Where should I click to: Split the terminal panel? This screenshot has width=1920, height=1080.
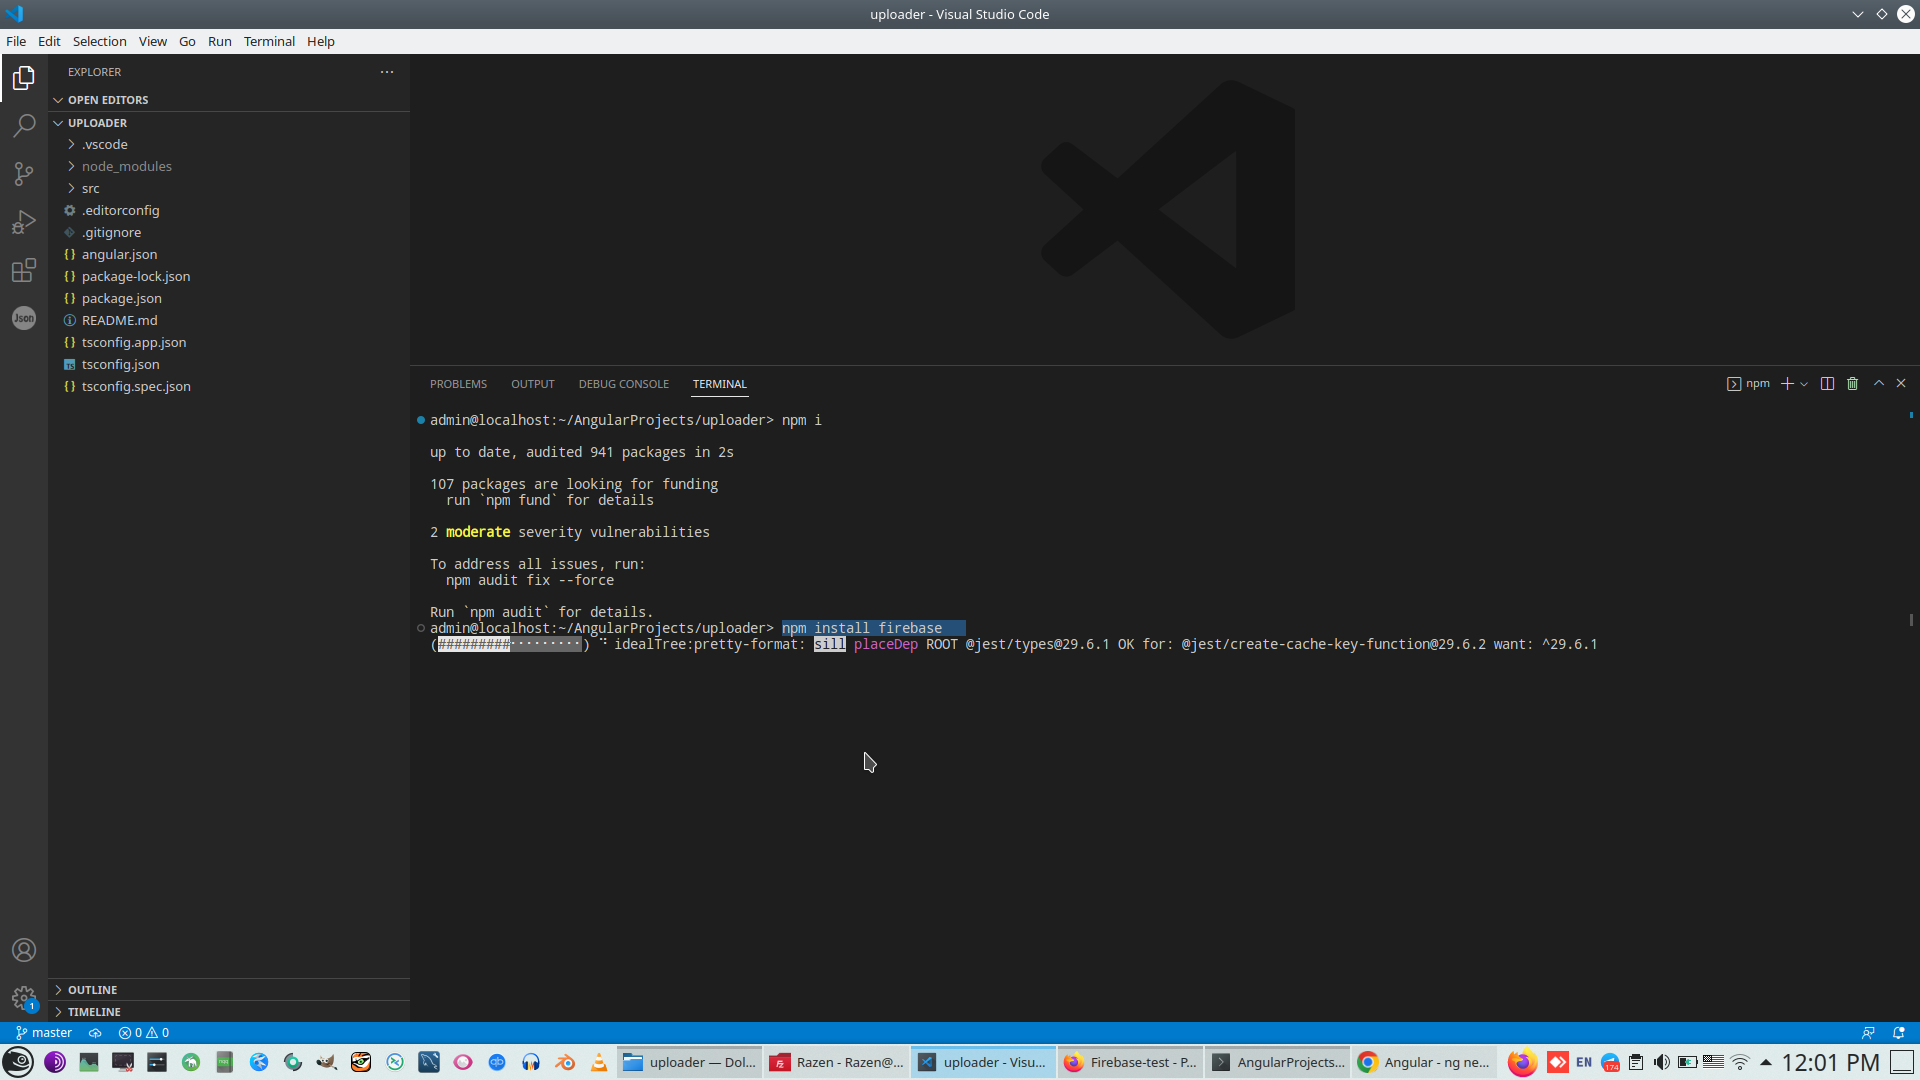point(1827,384)
